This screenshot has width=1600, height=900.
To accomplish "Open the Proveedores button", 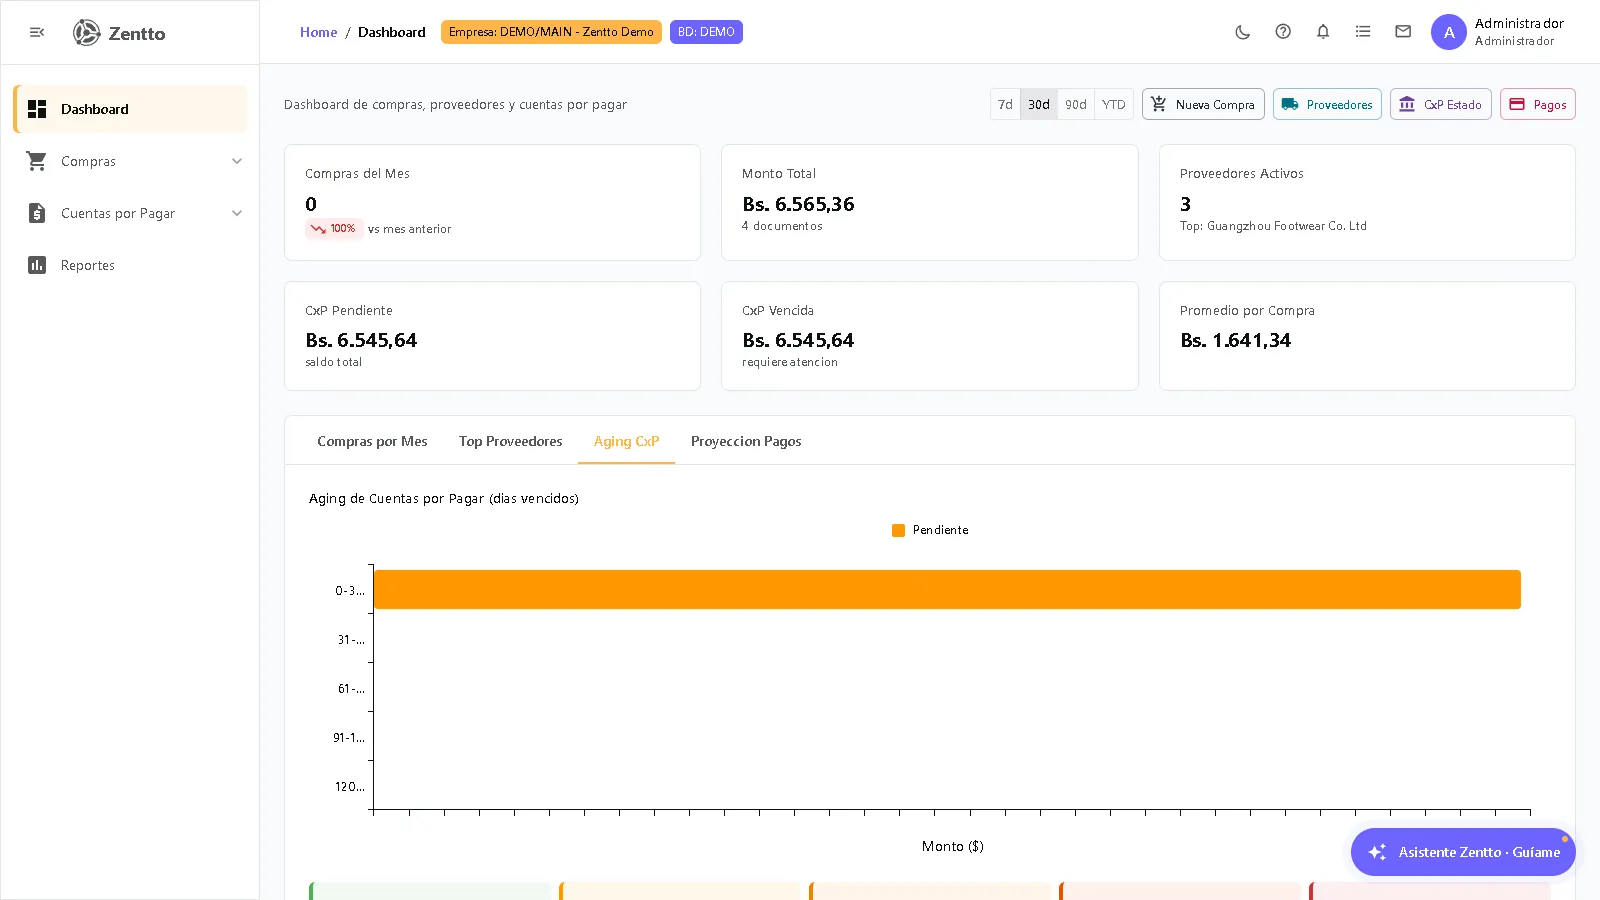I will point(1327,104).
